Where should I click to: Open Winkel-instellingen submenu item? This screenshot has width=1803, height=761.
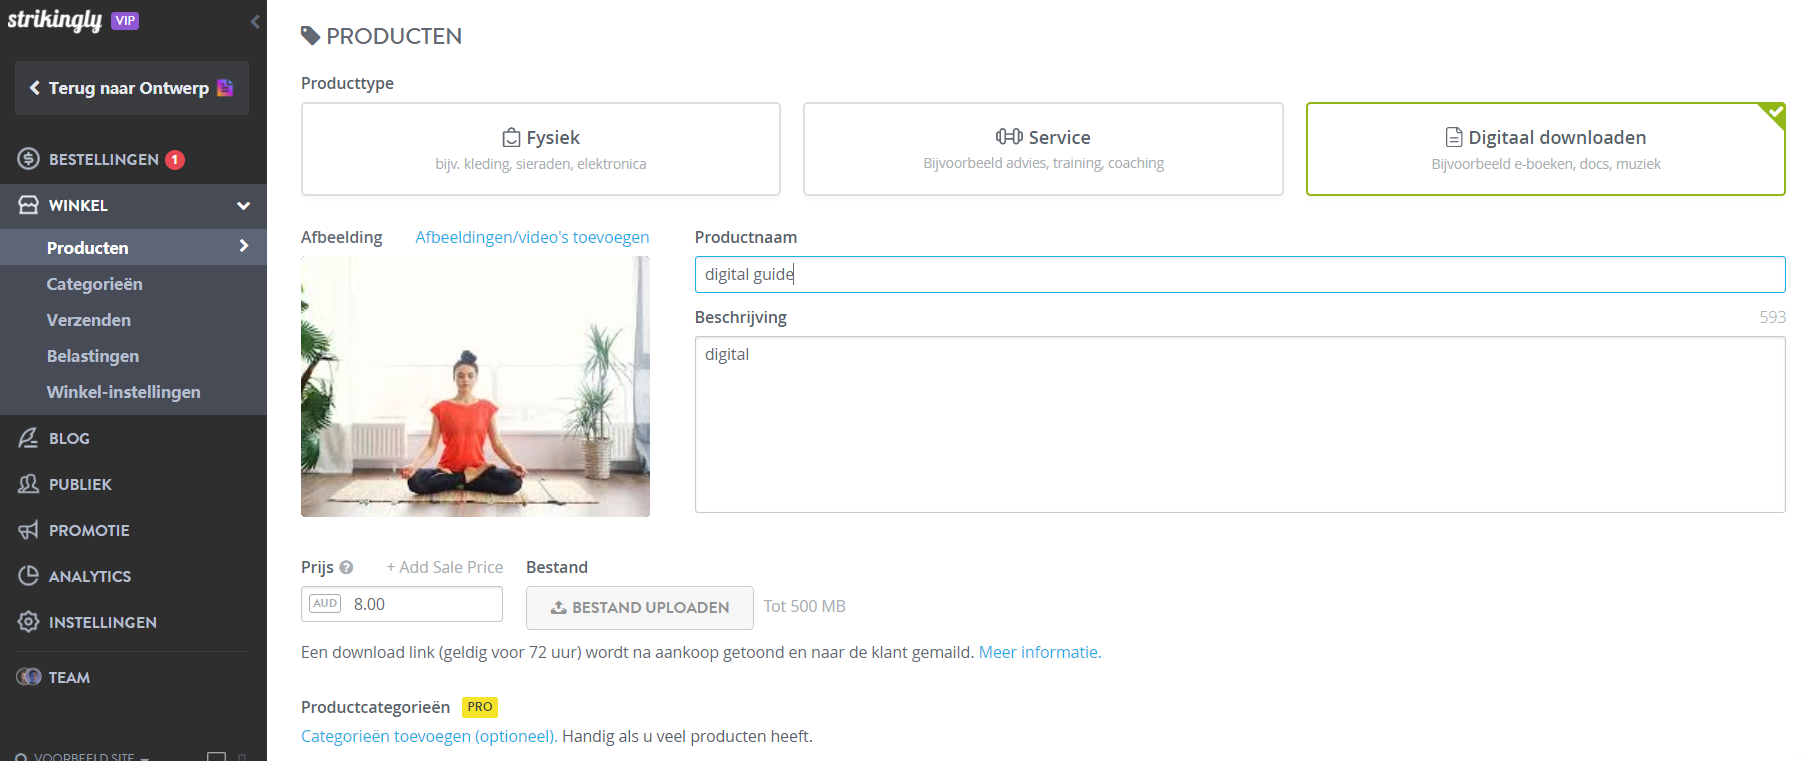[x=124, y=392]
